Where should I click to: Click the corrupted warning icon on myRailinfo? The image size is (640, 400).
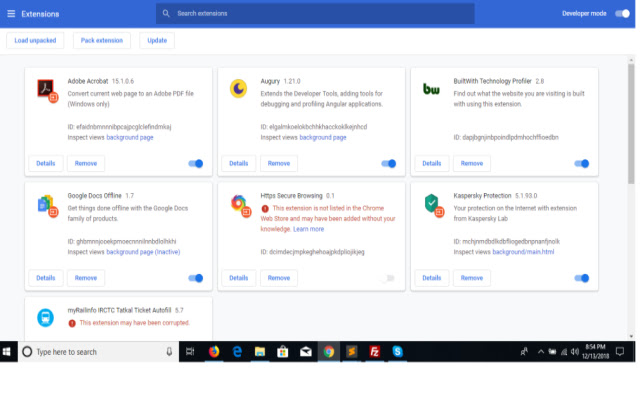[x=72, y=323]
